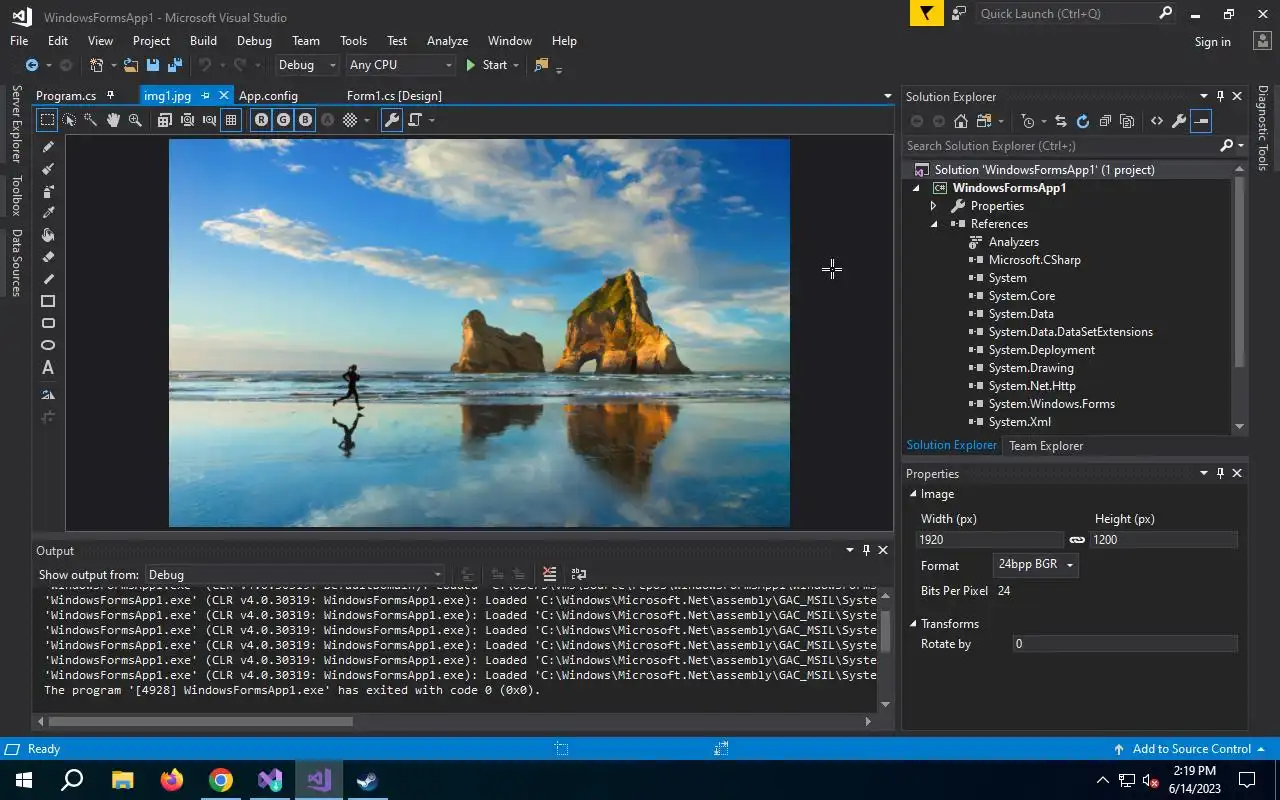Select the Pan (hand) tool
This screenshot has height=800, width=1280.
(113, 120)
